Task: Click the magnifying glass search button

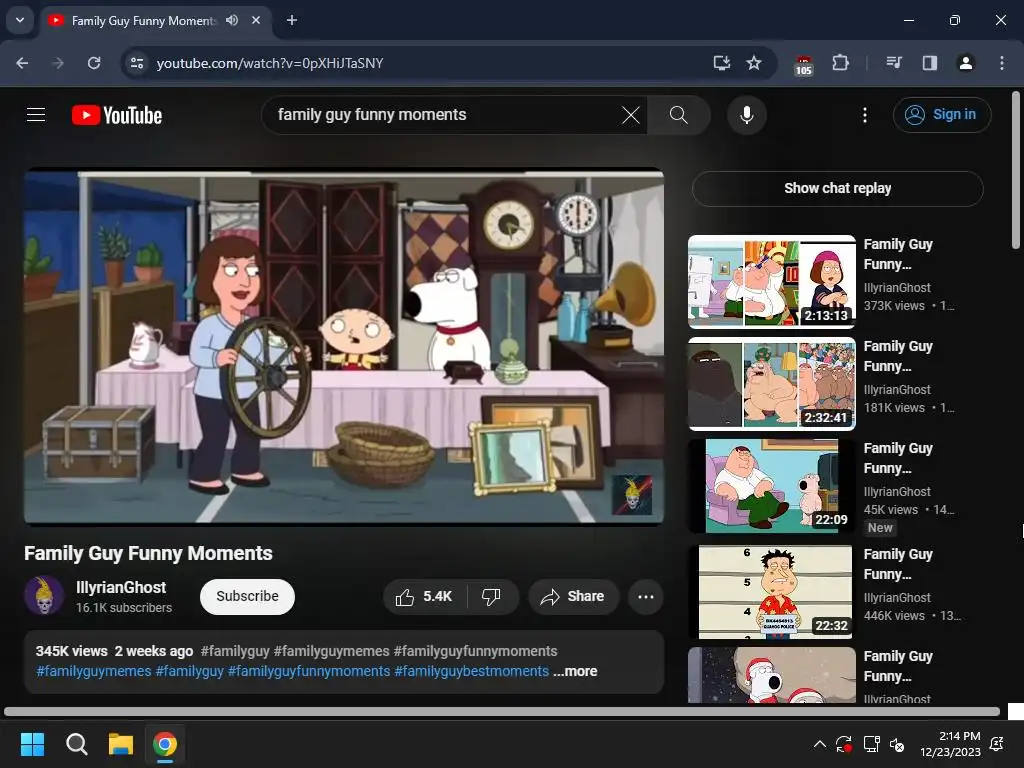Action: point(679,115)
